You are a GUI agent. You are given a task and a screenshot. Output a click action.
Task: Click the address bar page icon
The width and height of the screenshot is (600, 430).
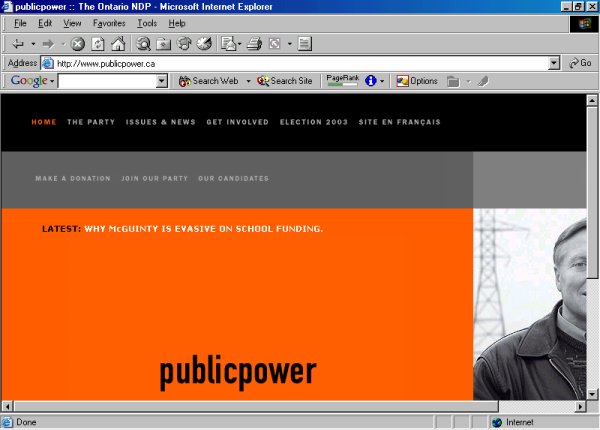tap(47, 64)
